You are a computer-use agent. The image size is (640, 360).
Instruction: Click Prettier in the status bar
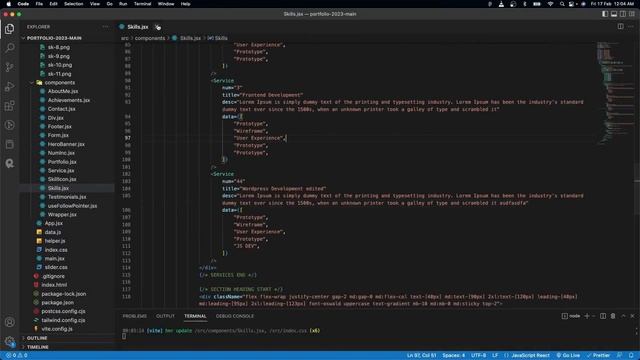[x=598, y=356]
